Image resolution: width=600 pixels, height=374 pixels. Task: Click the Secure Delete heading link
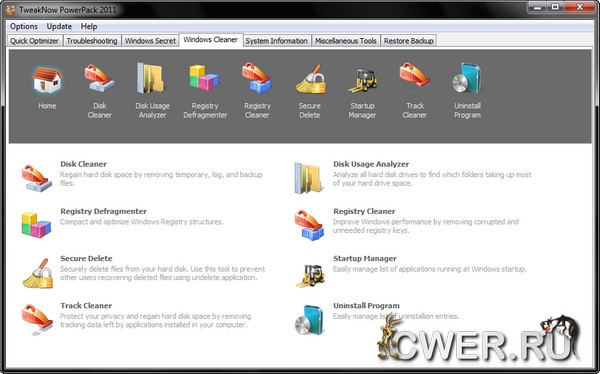86,258
